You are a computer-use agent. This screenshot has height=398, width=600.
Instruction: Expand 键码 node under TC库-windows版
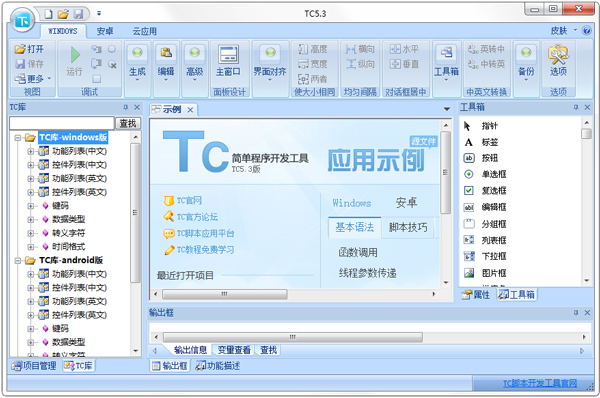[31, 206]
